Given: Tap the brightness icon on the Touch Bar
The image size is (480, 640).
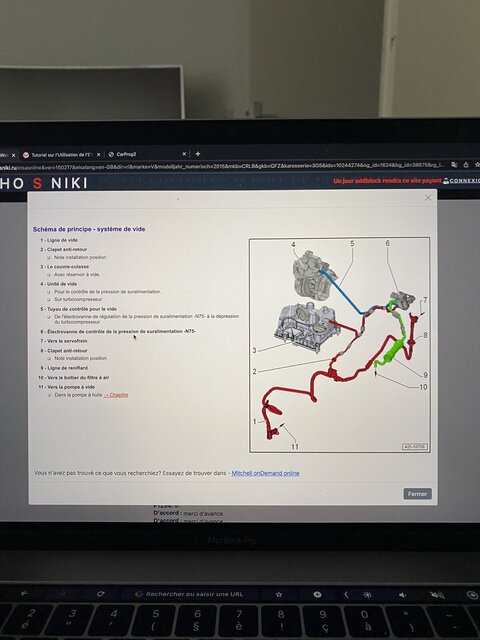Looking at the screenshot, I should [368, 595].
